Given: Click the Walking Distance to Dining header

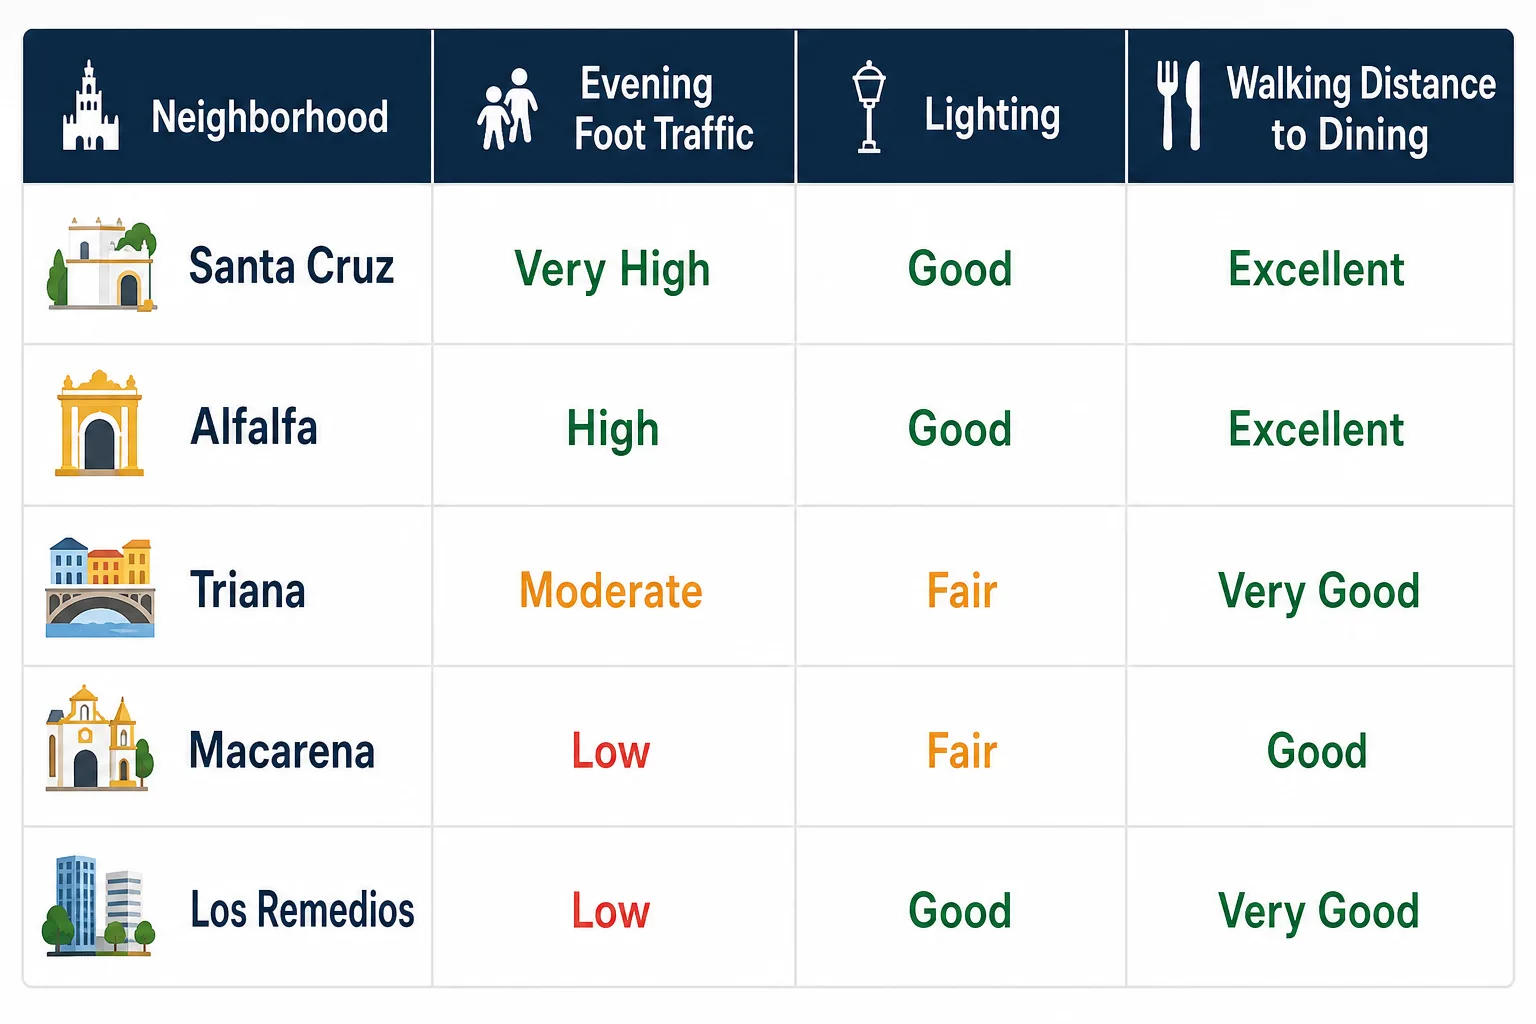Looking at the screenshot, I should [1361, 109].
